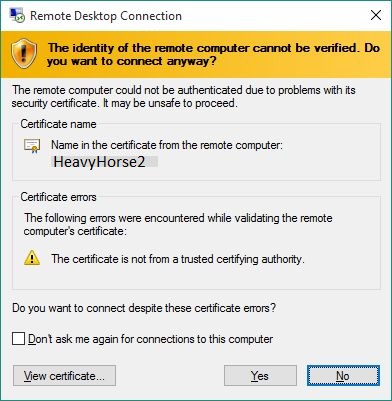Click the yellow banner identity warning heading
This screenshot has height=401, width=392.
tap(213, 54)
